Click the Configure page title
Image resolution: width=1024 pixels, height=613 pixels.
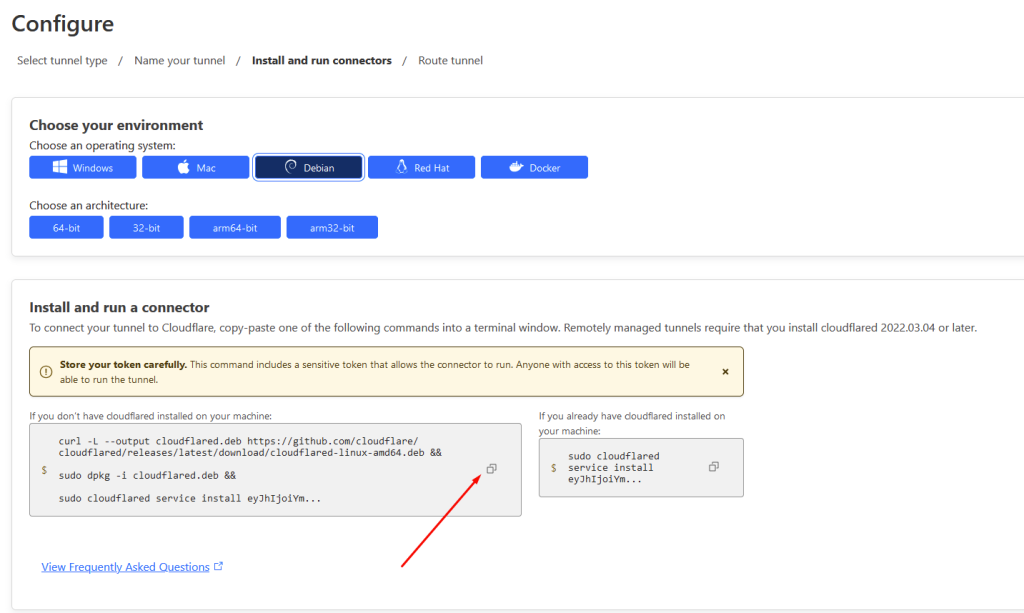(x=63, y=24)
